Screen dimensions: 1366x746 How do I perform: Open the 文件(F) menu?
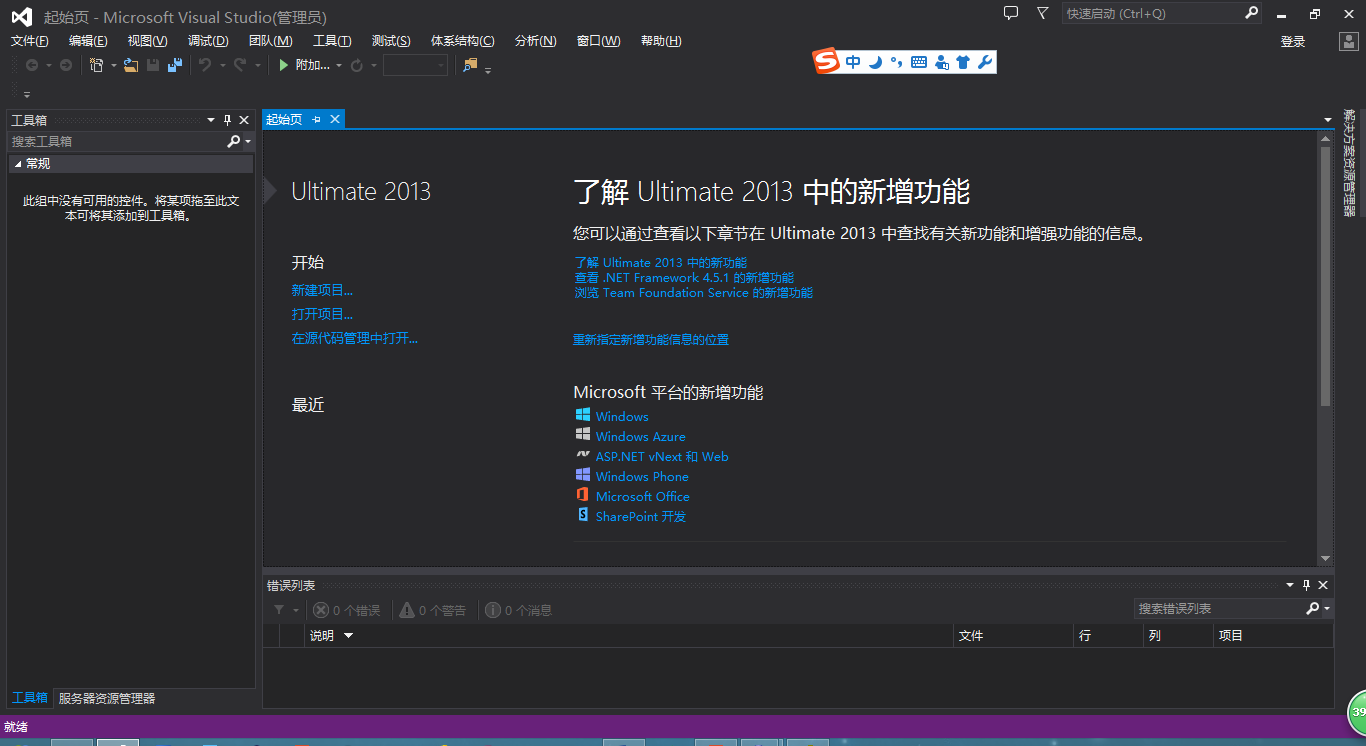tap(30, 41)
